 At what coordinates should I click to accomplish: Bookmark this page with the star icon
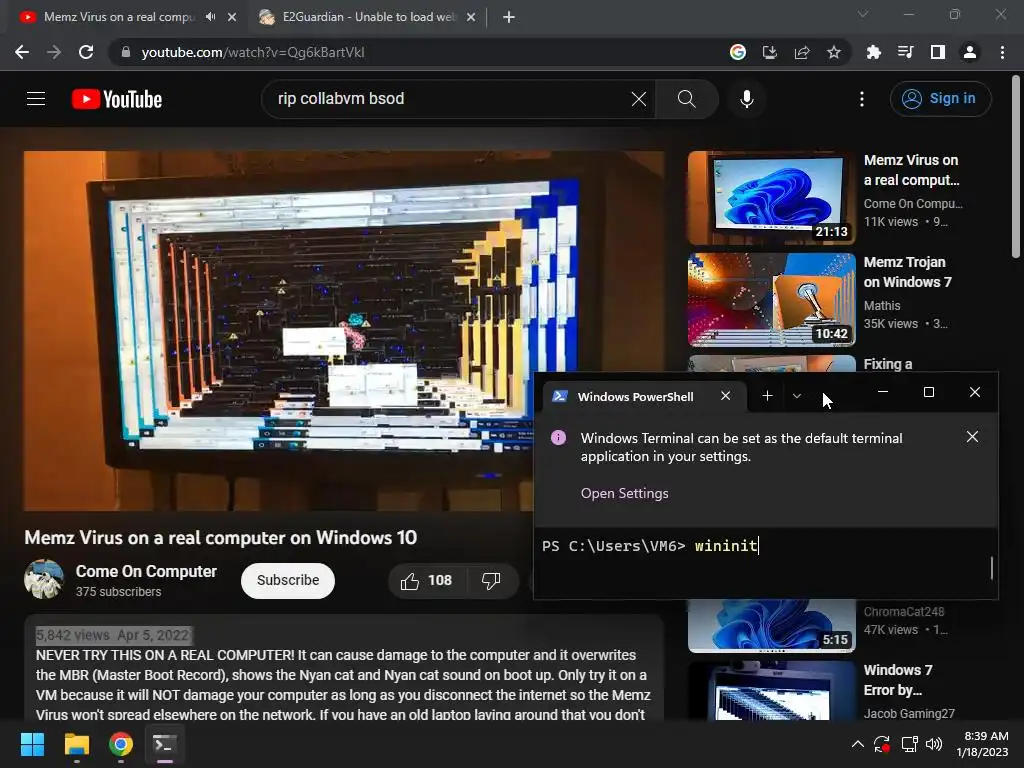[834, 52]
